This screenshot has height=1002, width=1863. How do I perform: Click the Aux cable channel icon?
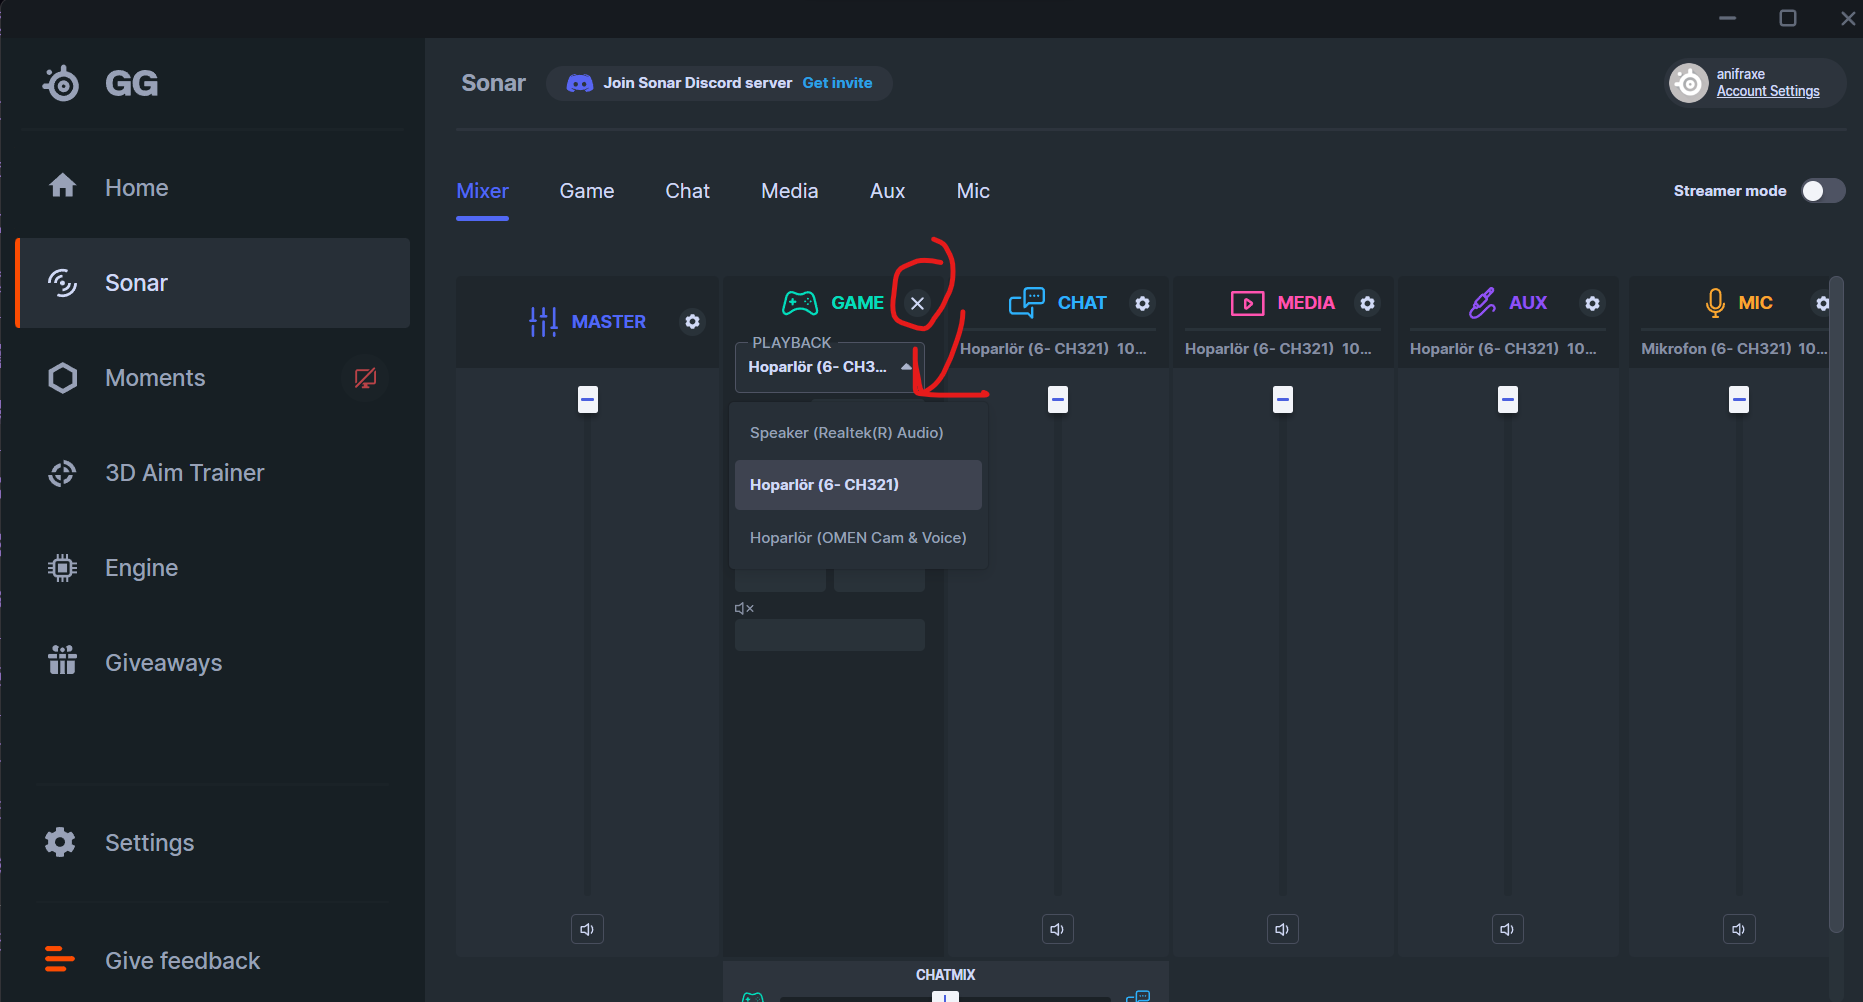tap(1482, 303)
